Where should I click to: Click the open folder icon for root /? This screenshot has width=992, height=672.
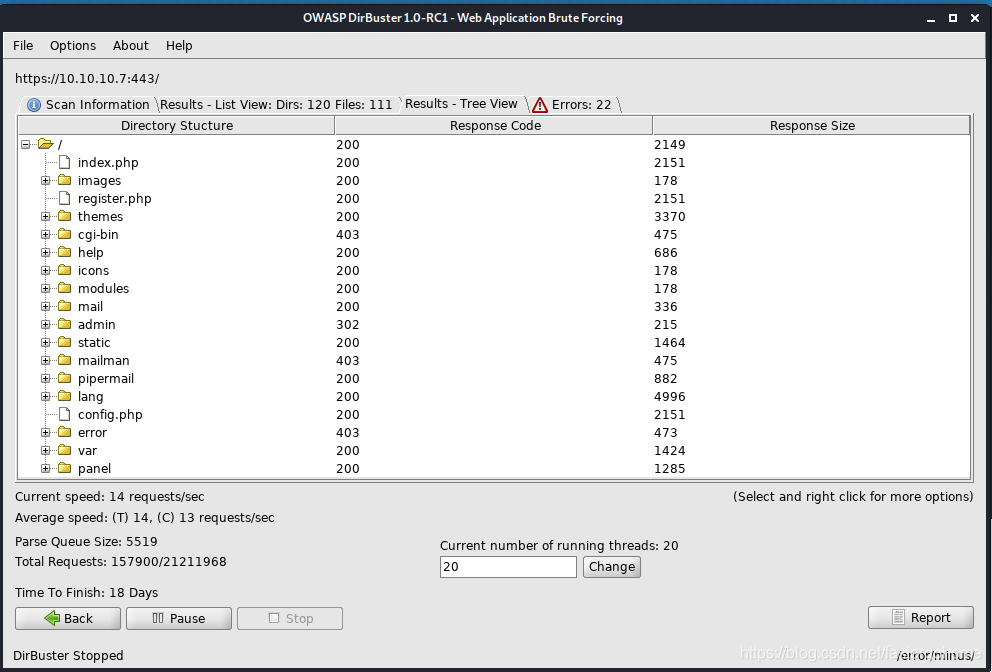[45, 144]
